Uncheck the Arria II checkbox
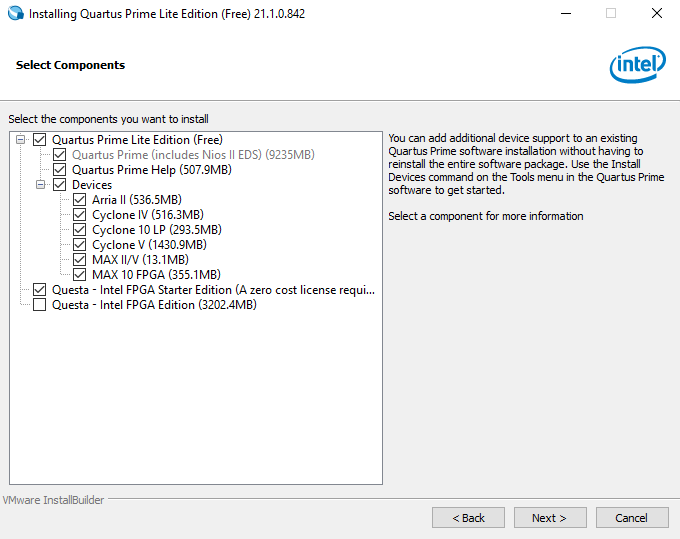680x539 pixels. pyautogui.click(x=79, y=199)
